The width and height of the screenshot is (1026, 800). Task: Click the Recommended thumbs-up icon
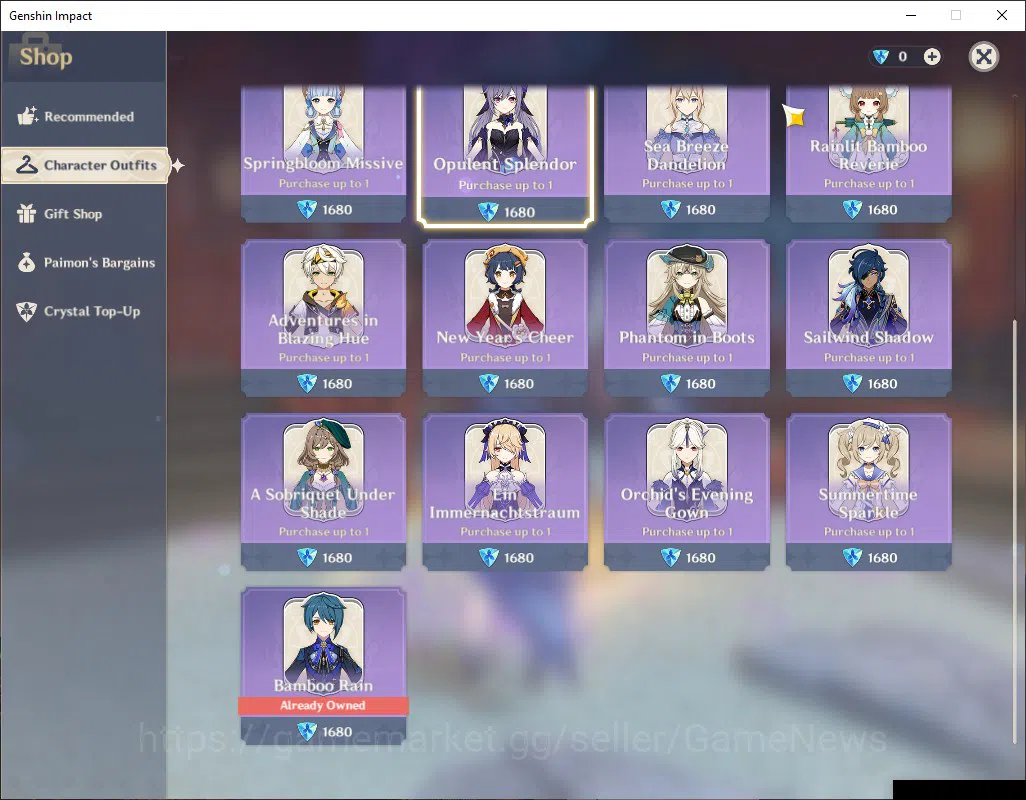click(27, 116)
